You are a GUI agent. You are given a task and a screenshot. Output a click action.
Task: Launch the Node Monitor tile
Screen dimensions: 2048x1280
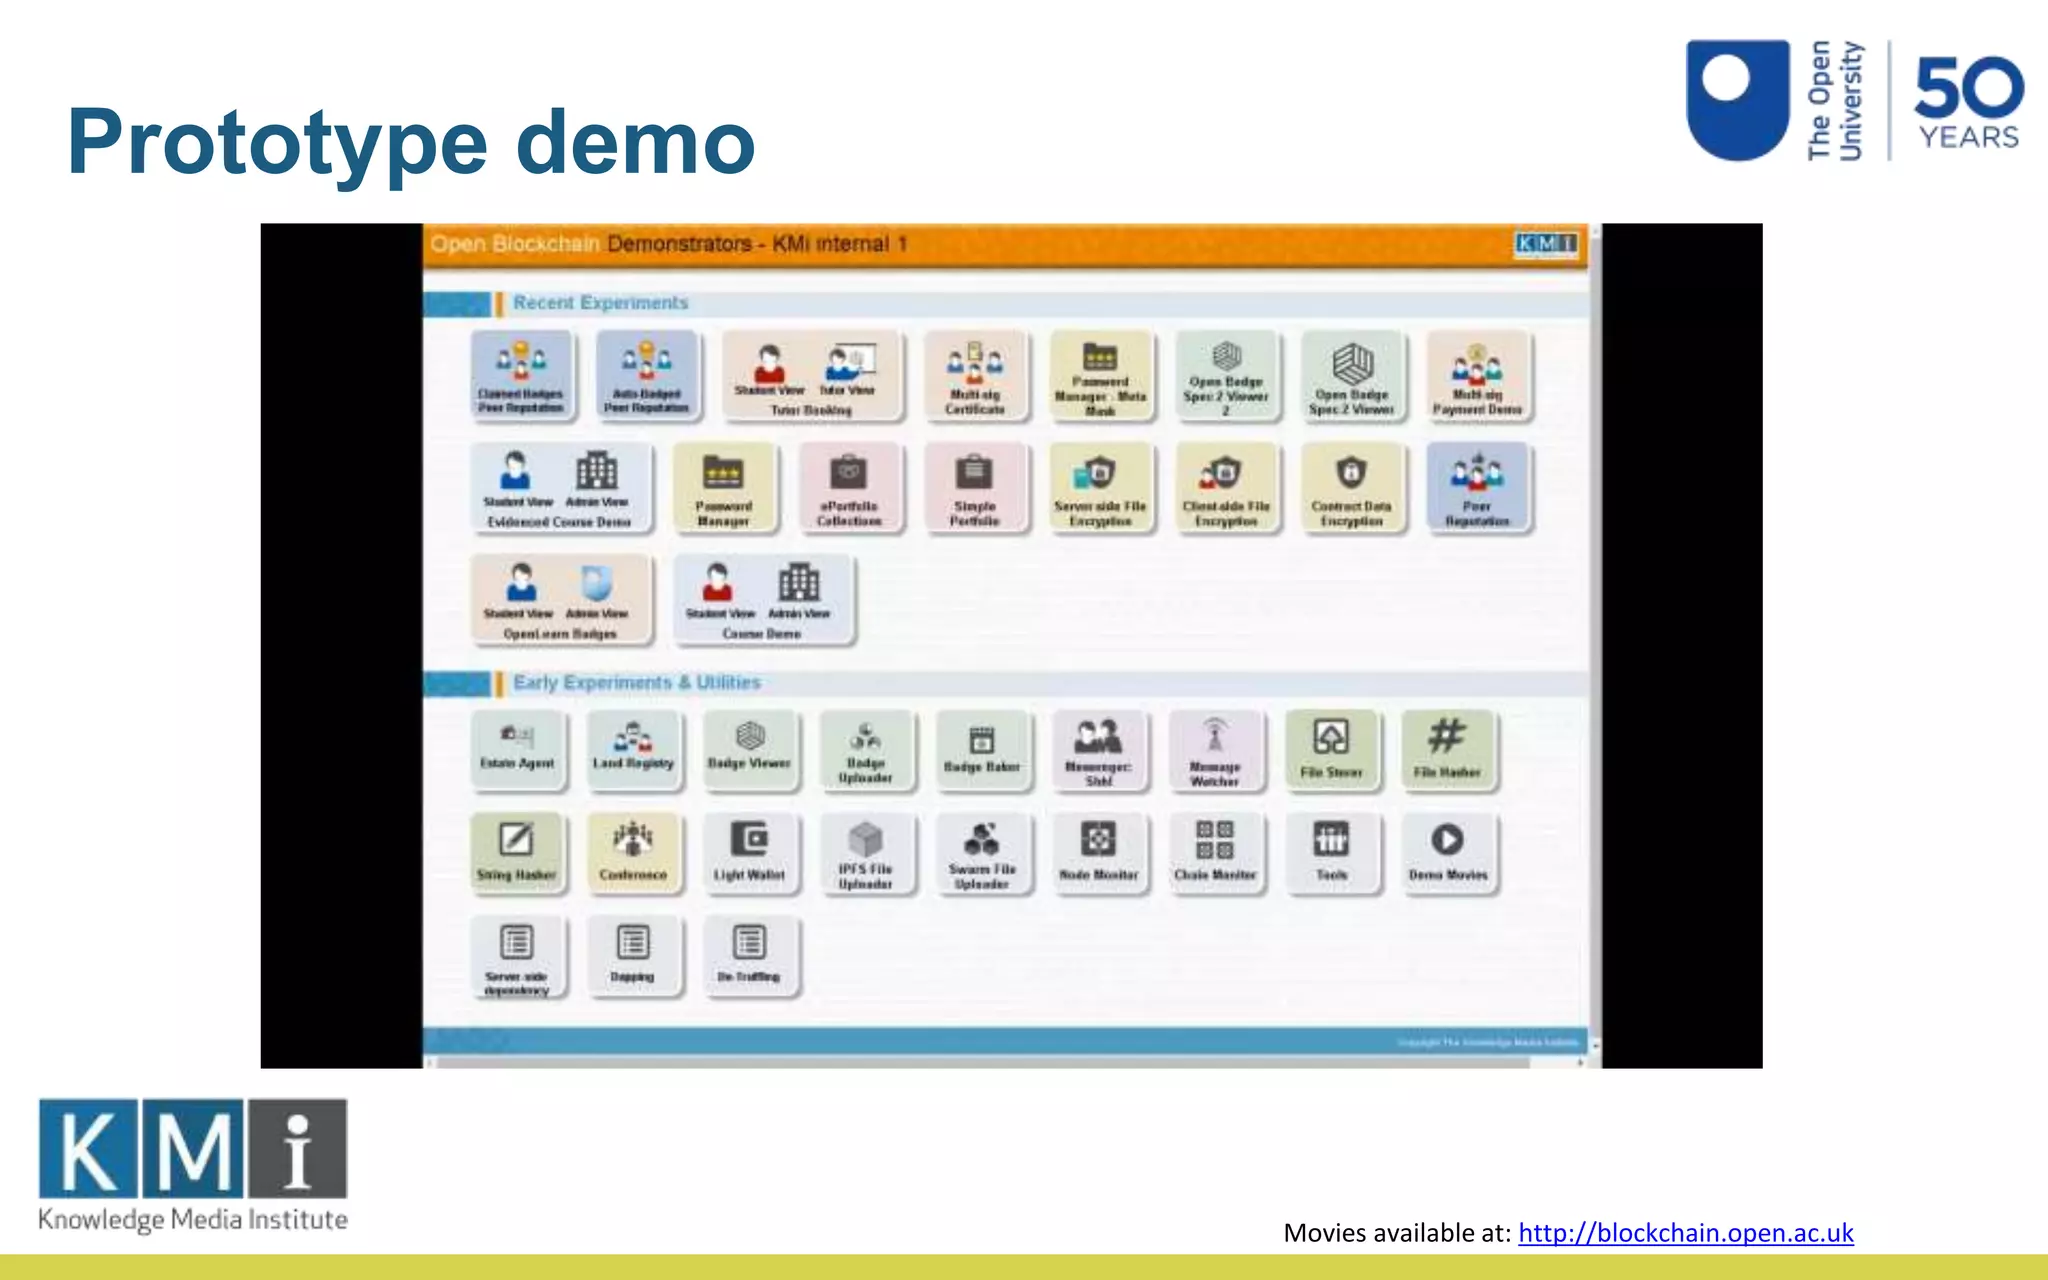point(1098,852)
